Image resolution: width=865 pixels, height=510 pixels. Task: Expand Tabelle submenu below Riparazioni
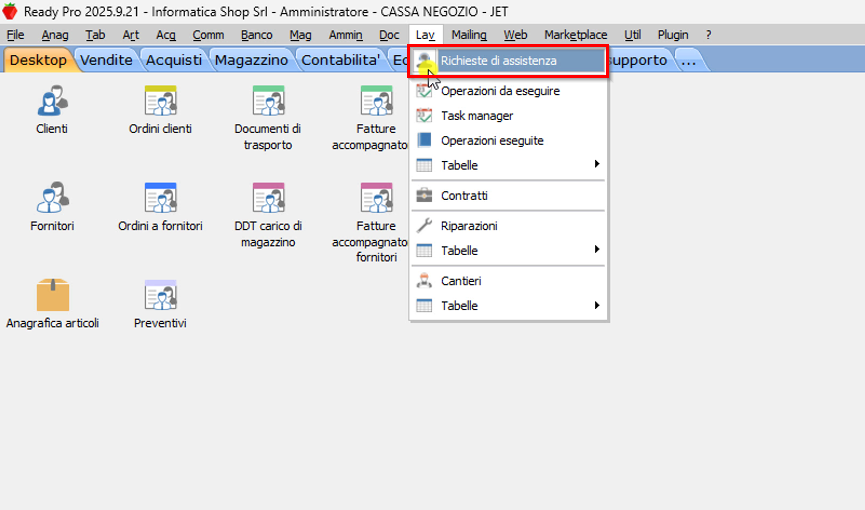[x=508, y=250]
